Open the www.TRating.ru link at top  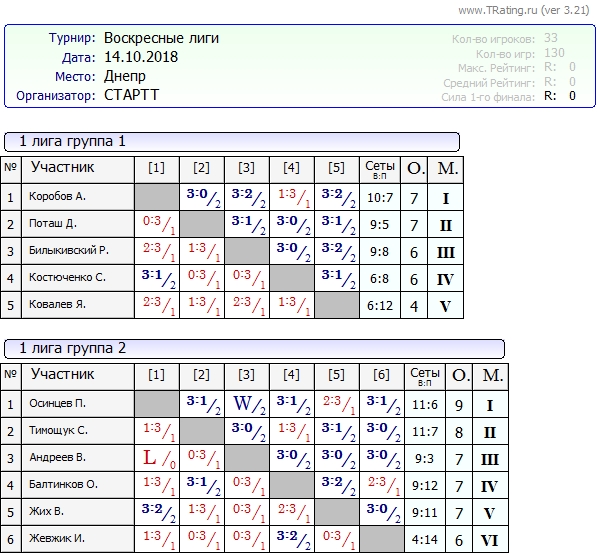(x=500, y=10)
